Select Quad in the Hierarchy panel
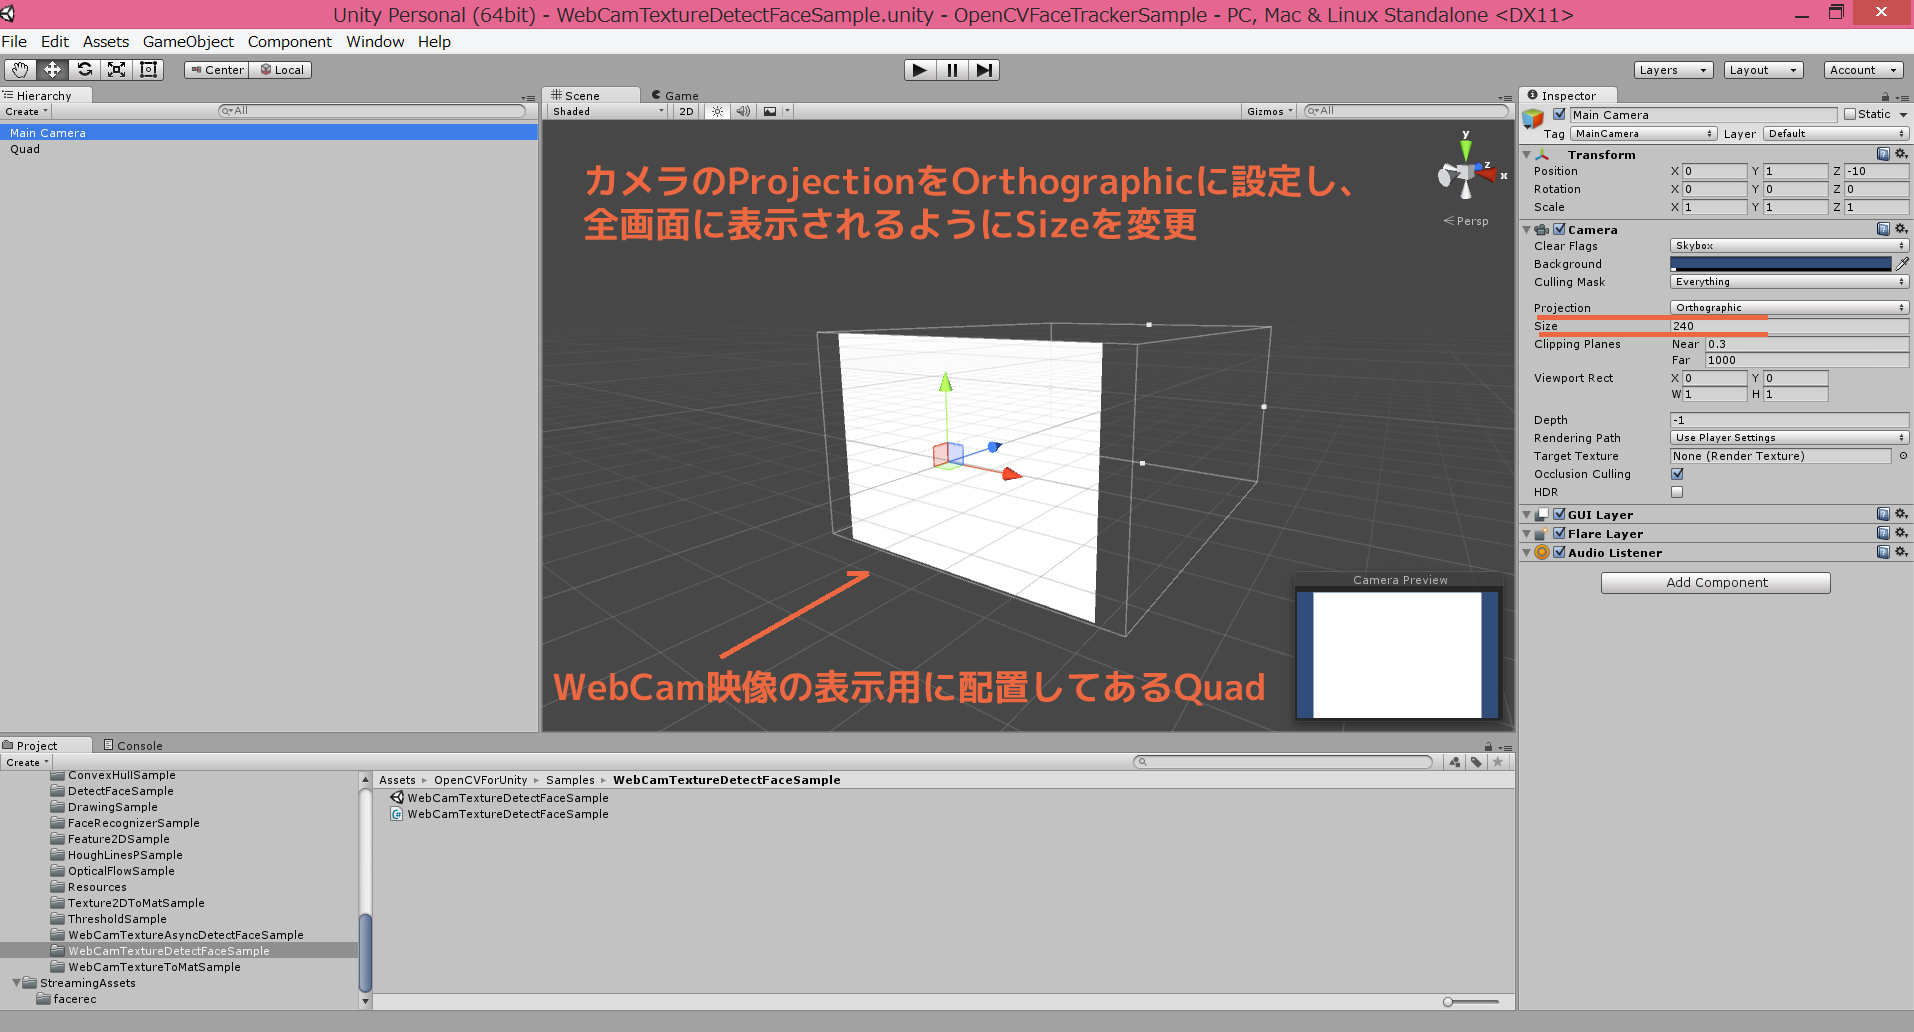This screenshot has width=1914, height=1032. [x=24, y=149]
